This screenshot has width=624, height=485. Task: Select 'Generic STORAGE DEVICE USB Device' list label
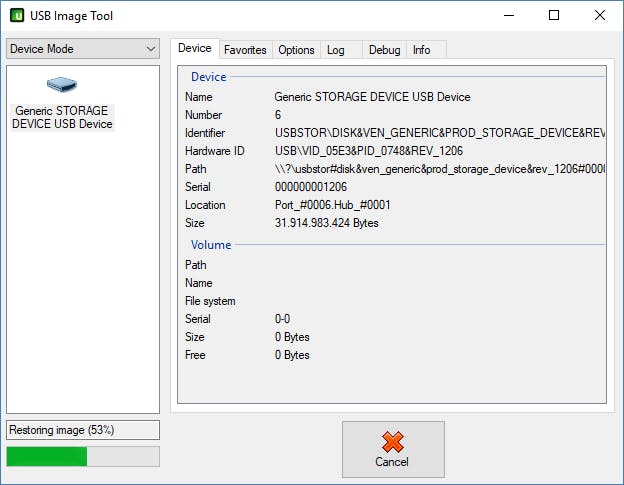[x=62, y=117]
